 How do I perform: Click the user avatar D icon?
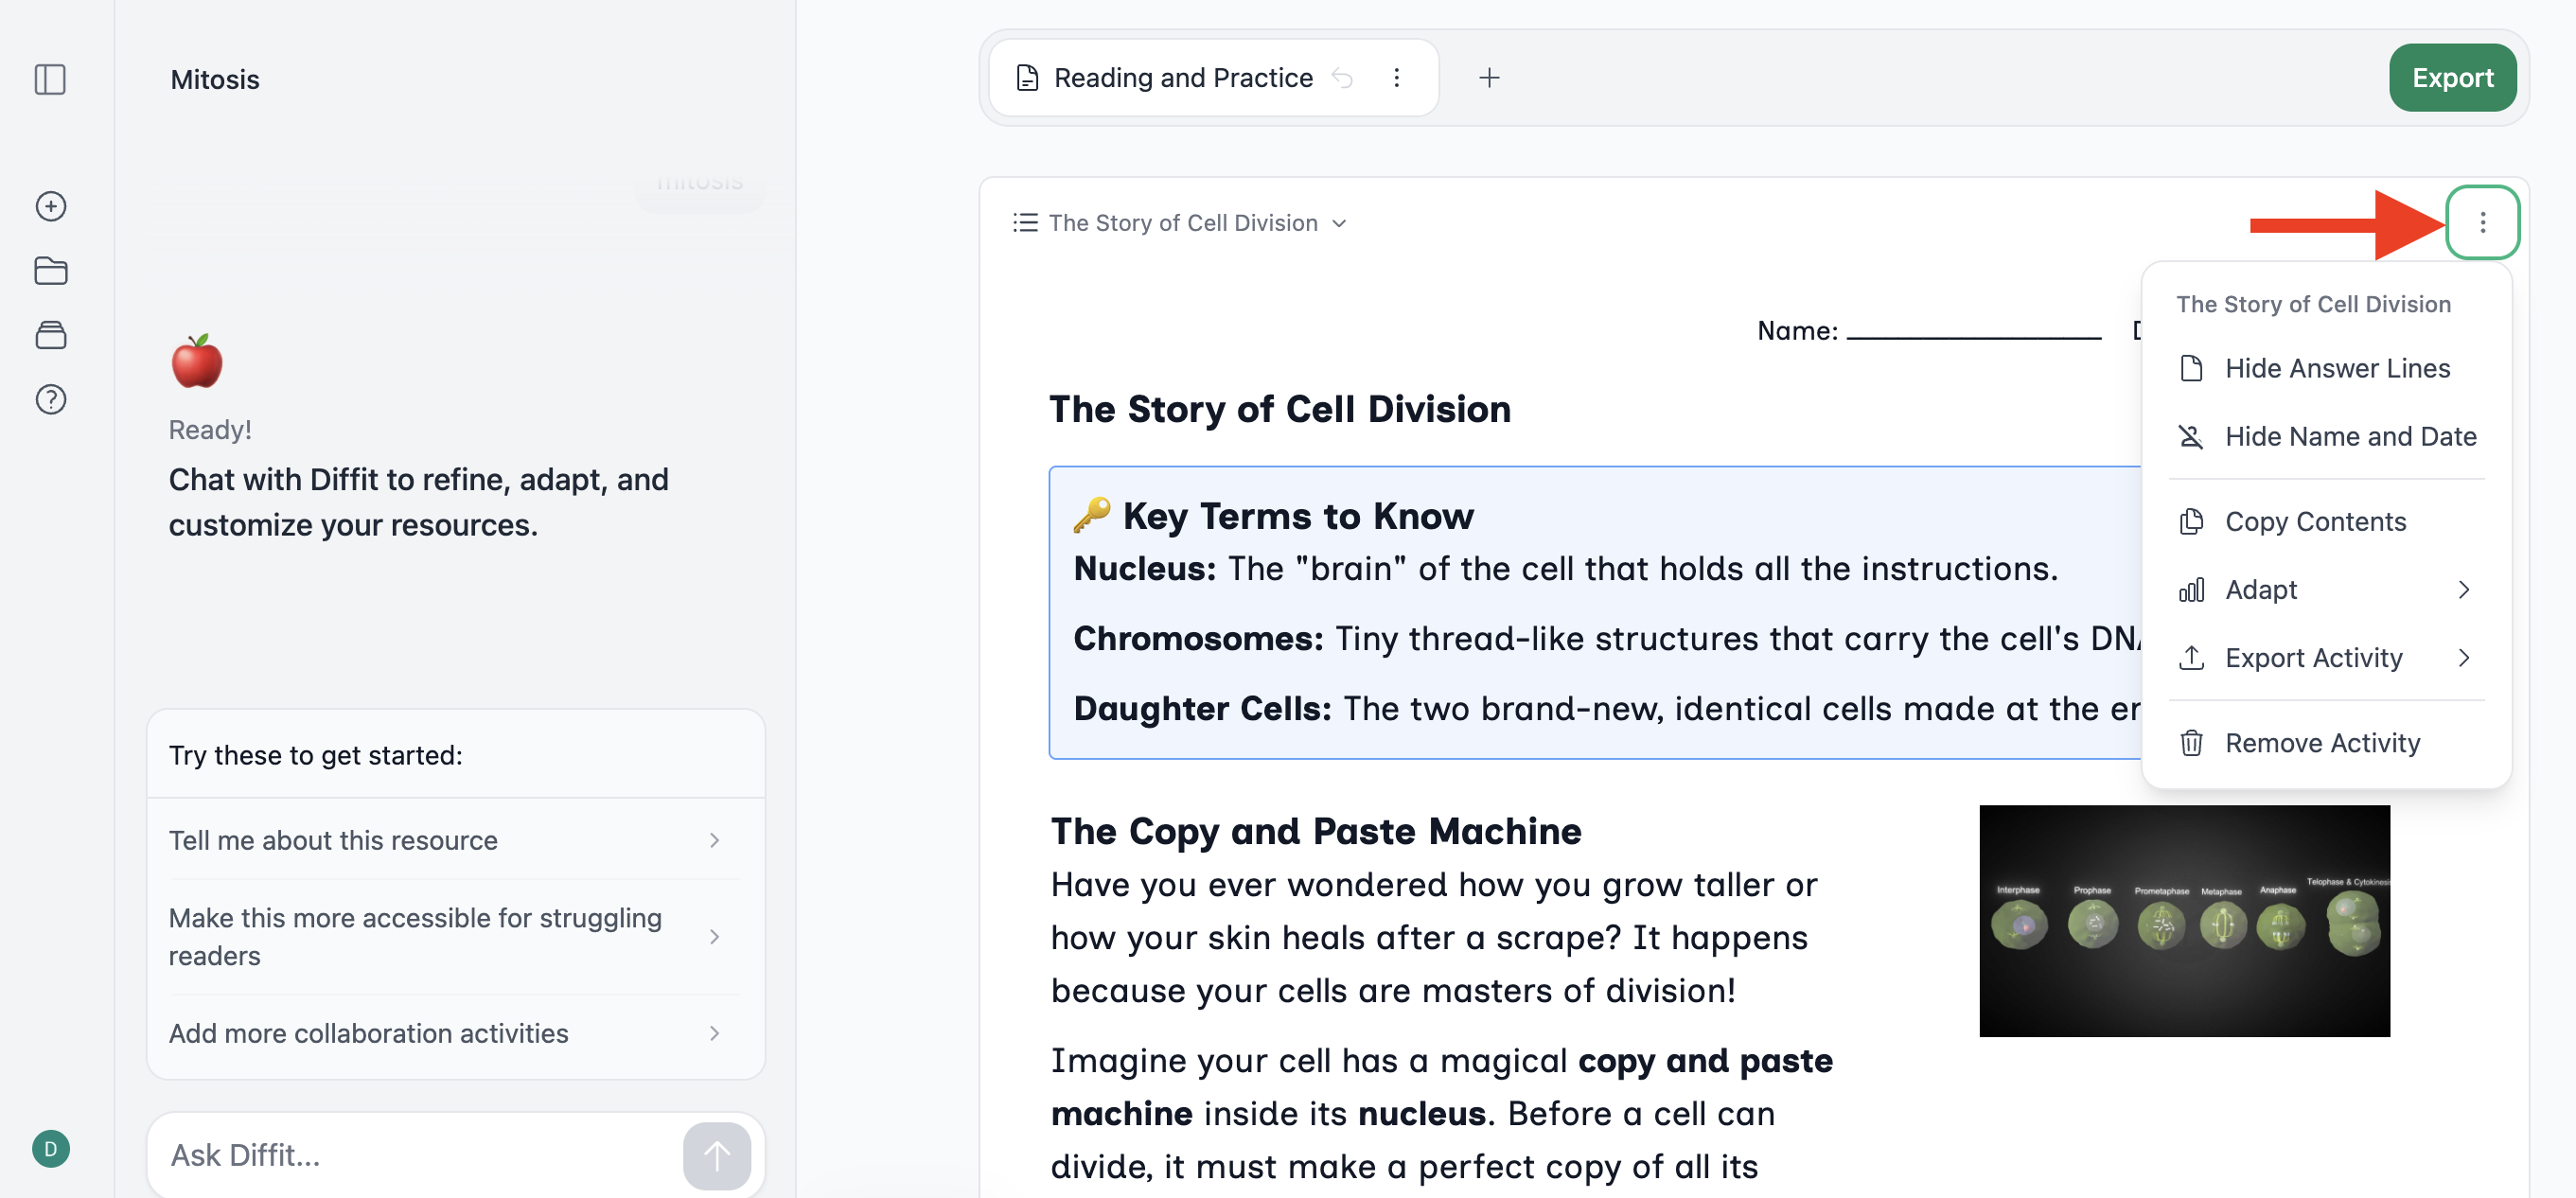(x=50, y=1148)
